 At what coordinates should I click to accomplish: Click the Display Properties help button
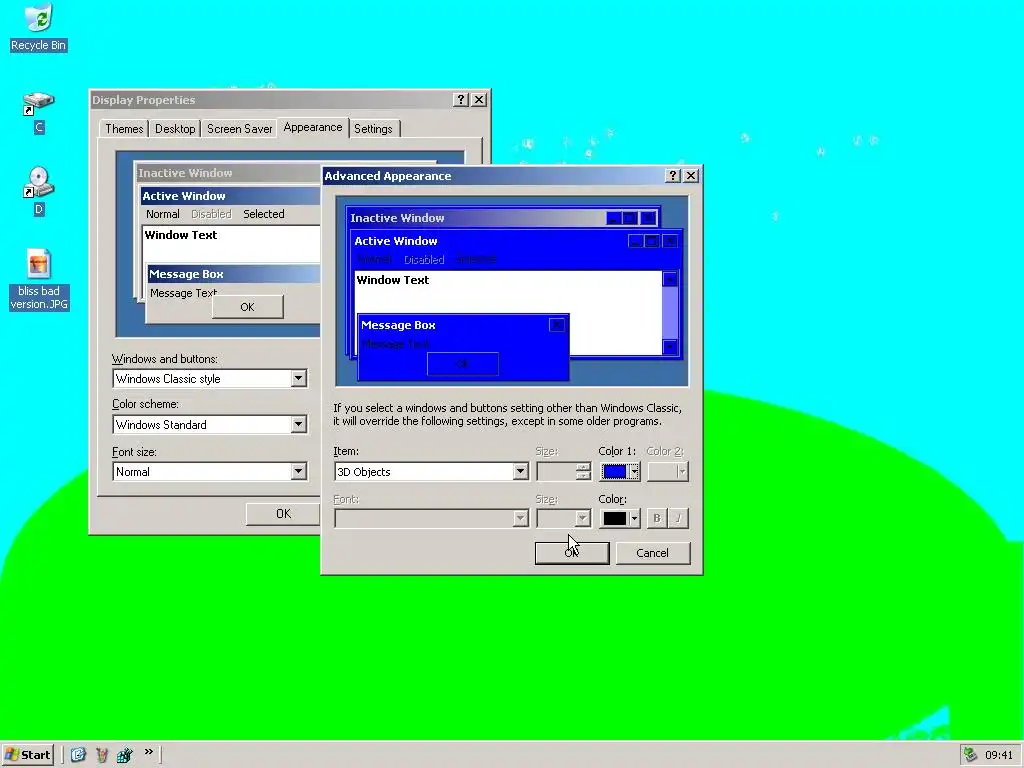[x=460, y=99]
